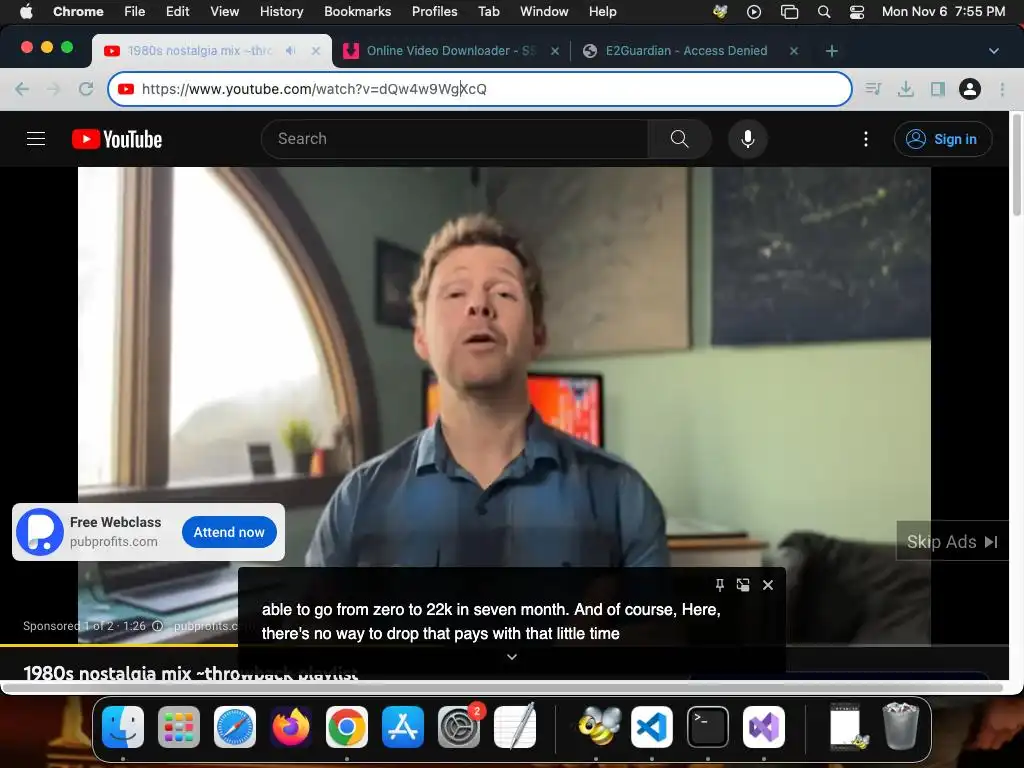
Task: Open the History menu
Action: point(281,11)
